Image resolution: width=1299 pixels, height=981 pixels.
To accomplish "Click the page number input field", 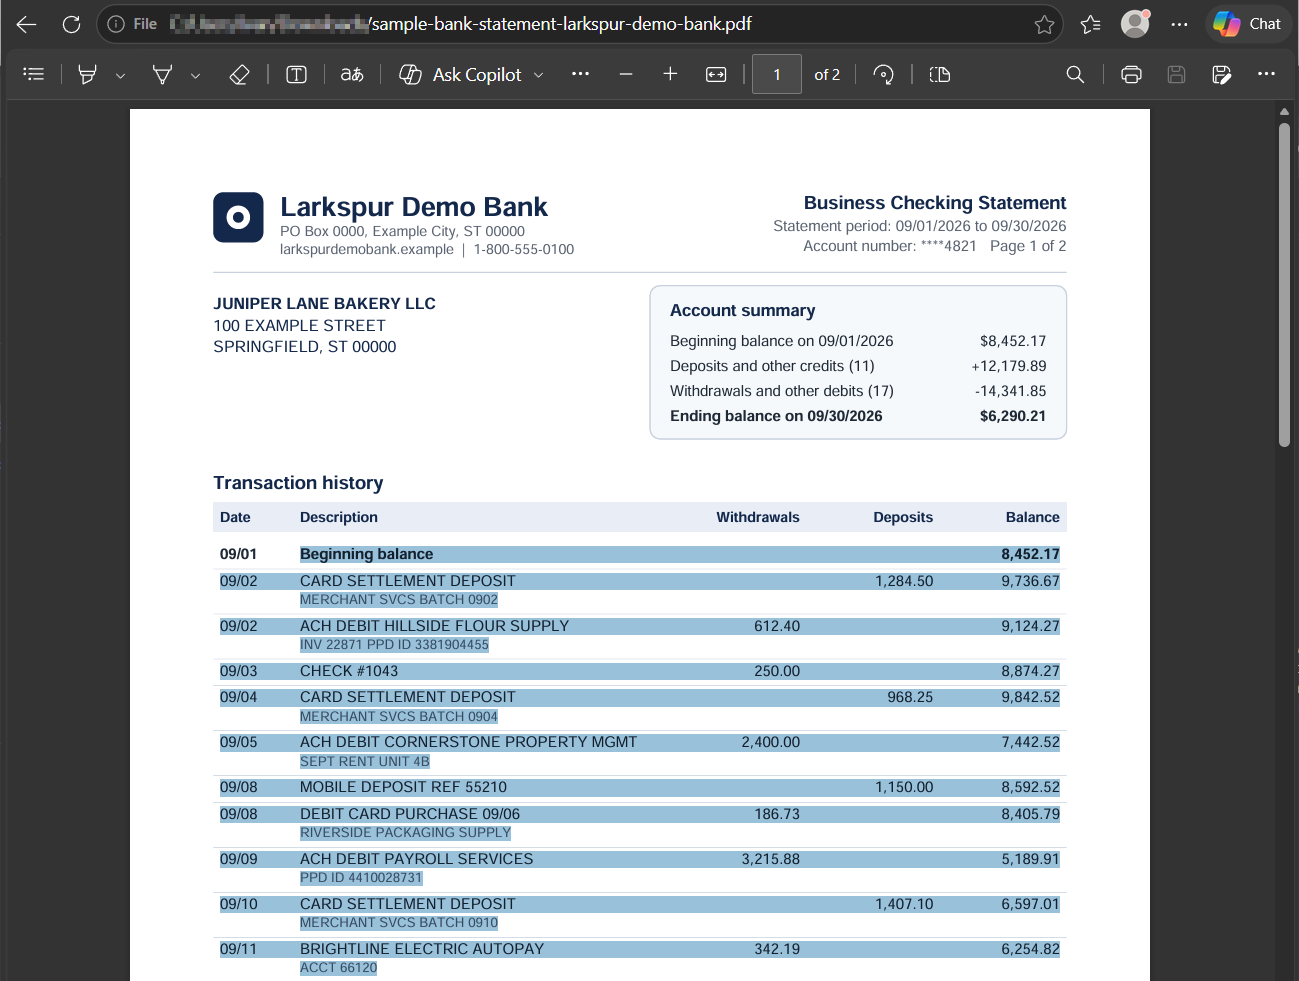I will (777, 74).
